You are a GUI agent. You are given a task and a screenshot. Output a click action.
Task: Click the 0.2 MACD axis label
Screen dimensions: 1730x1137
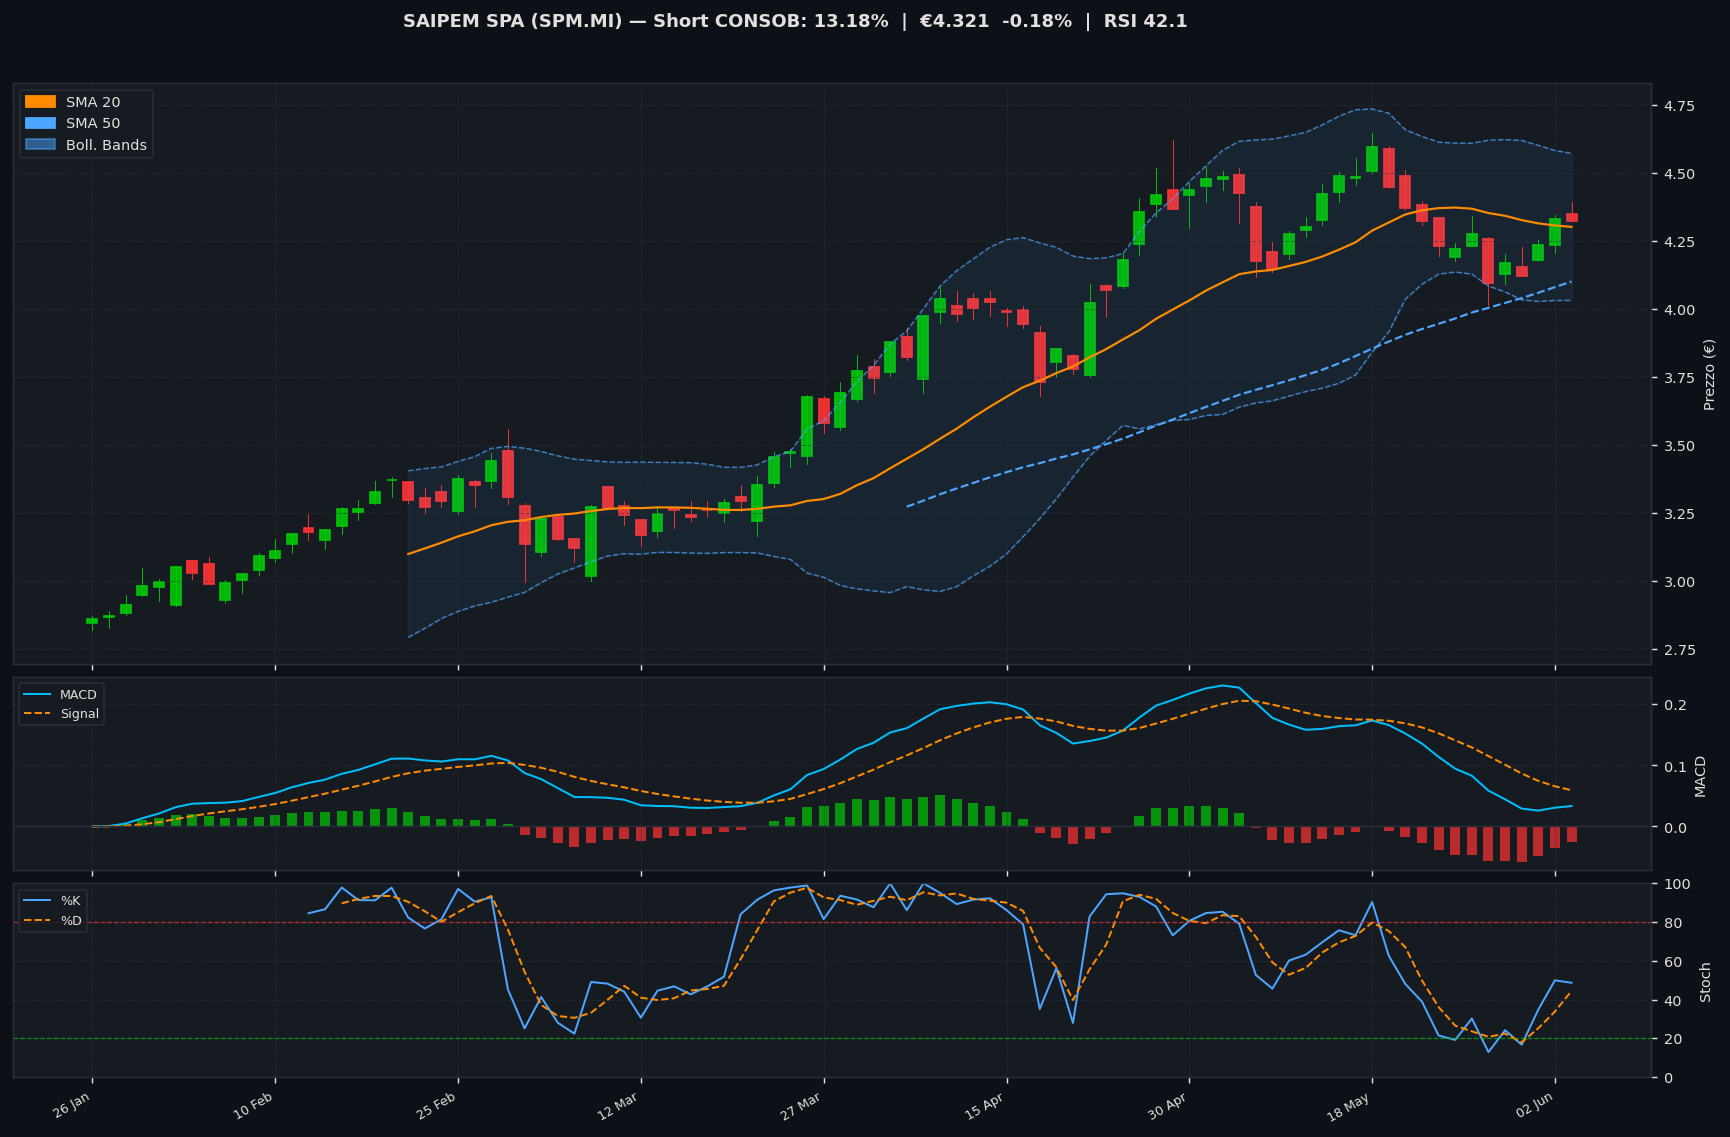[1675, 706]
